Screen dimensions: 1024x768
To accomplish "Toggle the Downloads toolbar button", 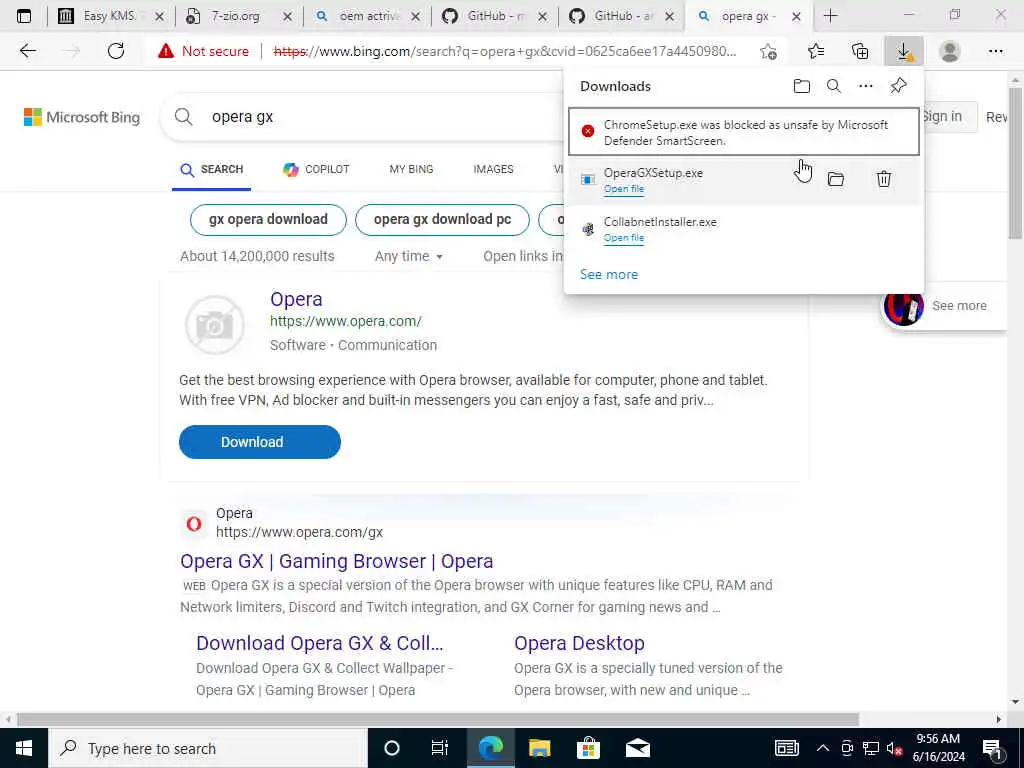I will (x=904, y=51).
